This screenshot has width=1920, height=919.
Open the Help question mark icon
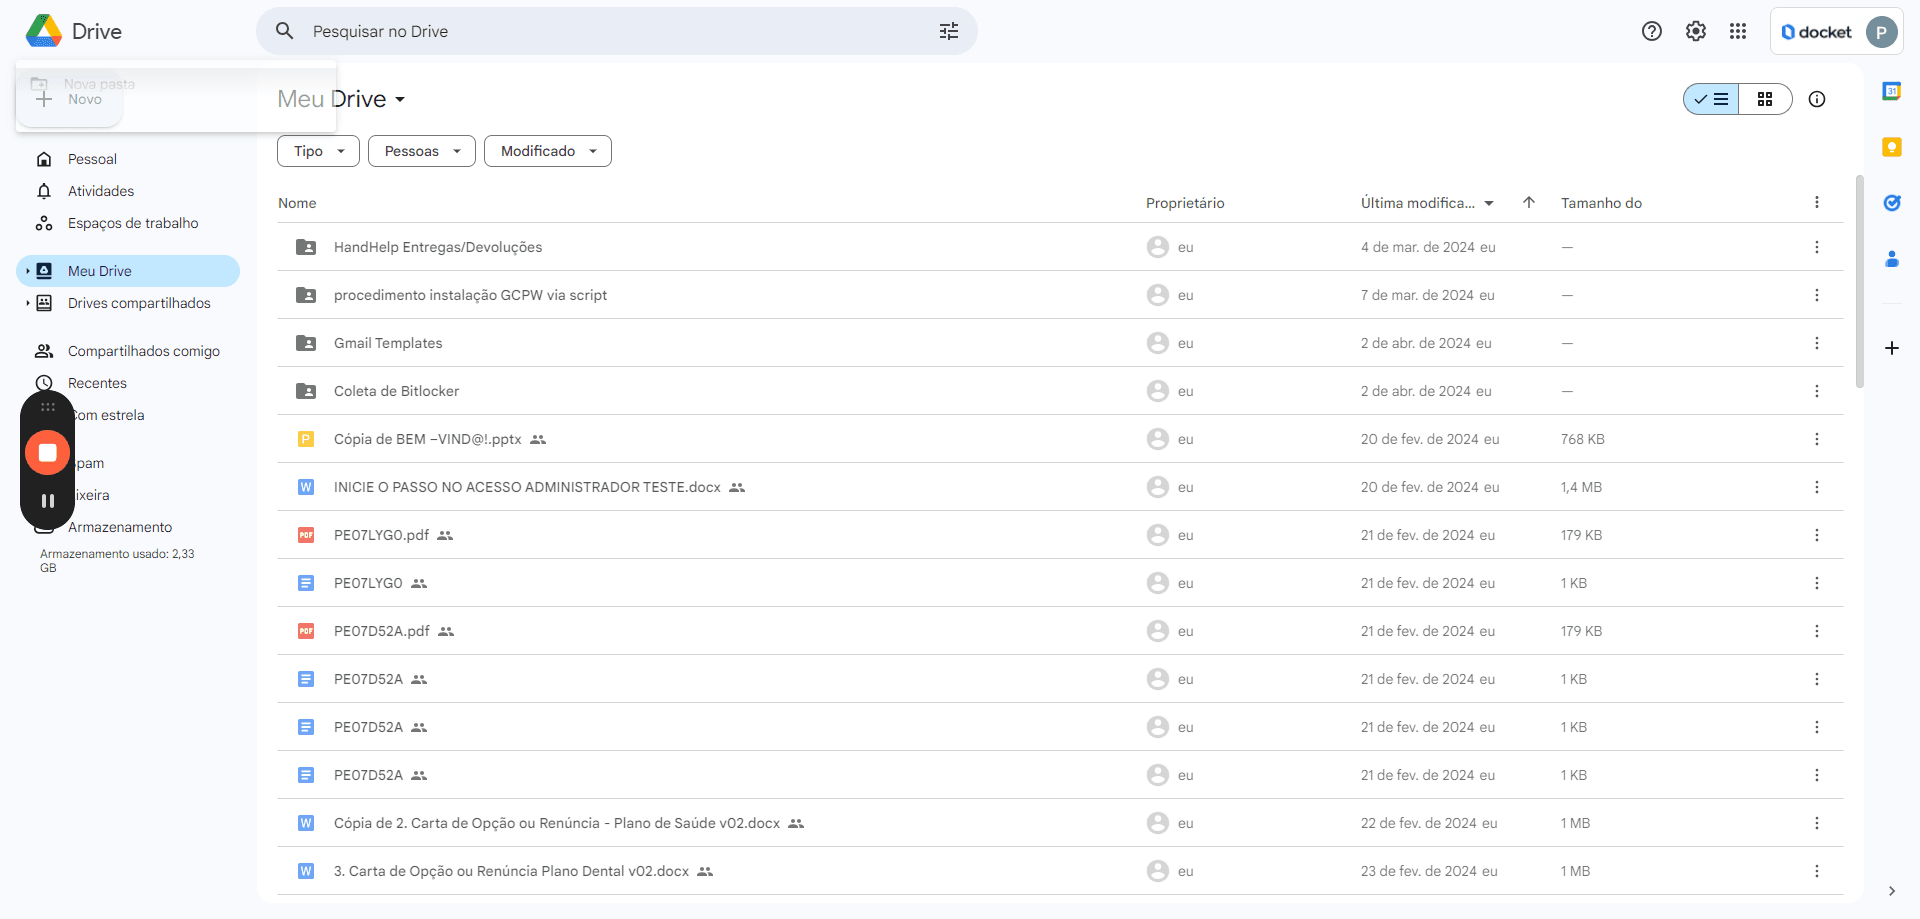click(x=1652, y=31)
